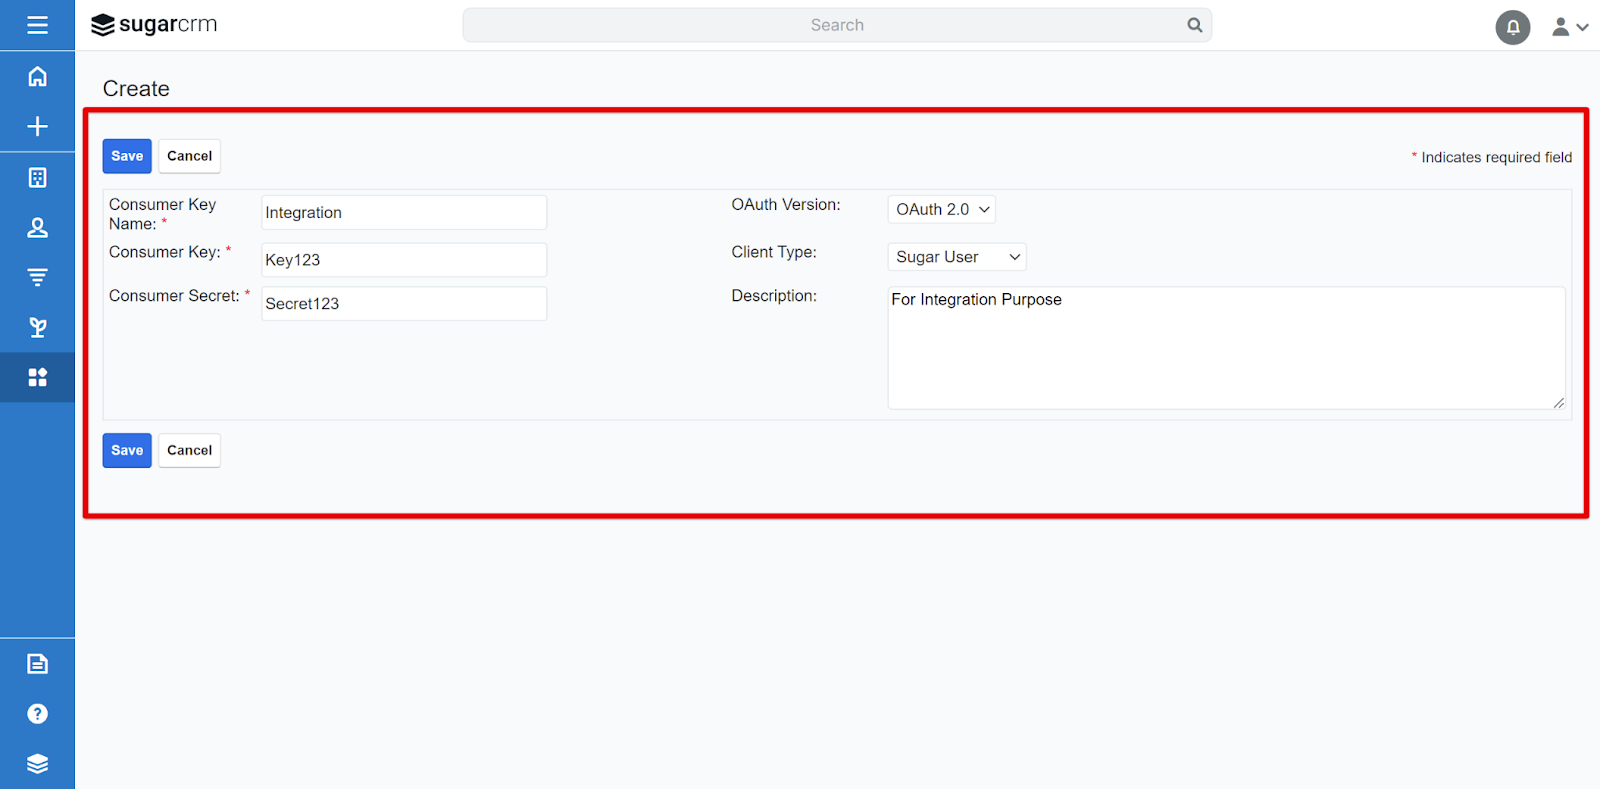Open Help question mark icon
1600x789 pixels.
[x=37, y=713]
